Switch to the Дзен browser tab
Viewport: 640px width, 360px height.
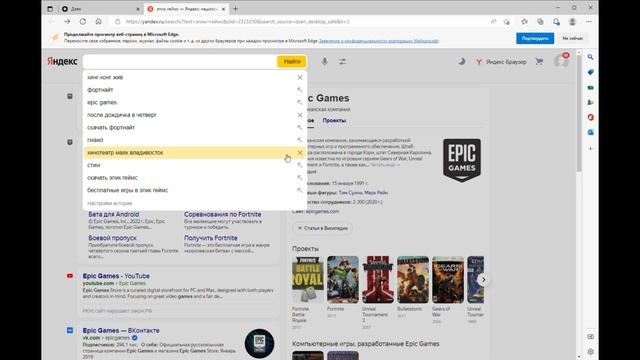tap(98, 9)
